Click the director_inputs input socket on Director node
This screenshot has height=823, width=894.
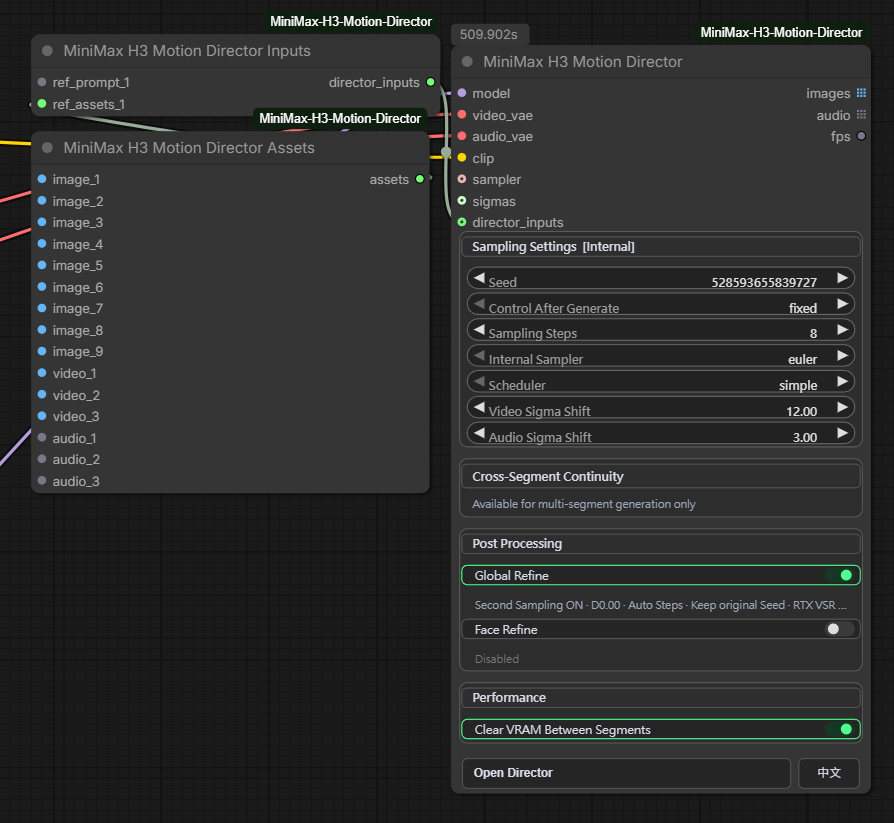coord(462,222)
